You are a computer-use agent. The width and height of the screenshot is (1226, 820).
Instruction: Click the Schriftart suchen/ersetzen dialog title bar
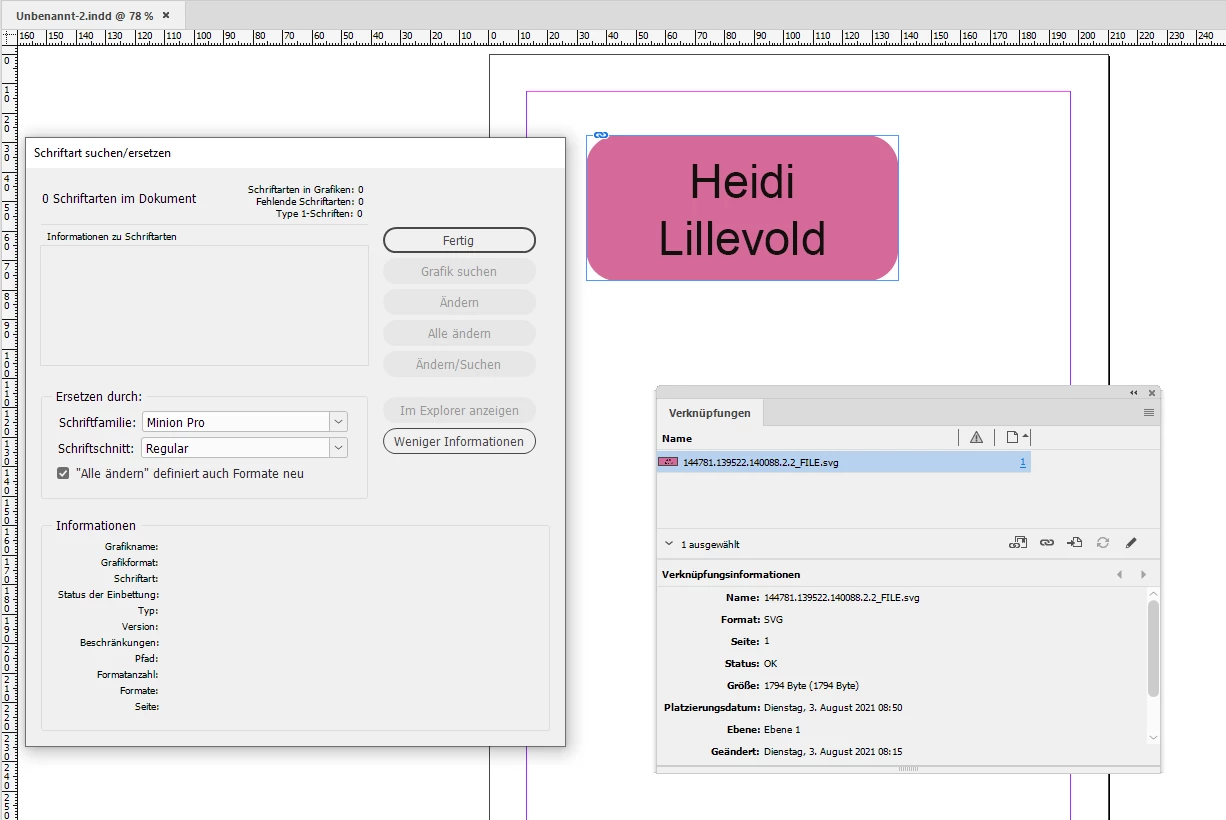[295, 153]
